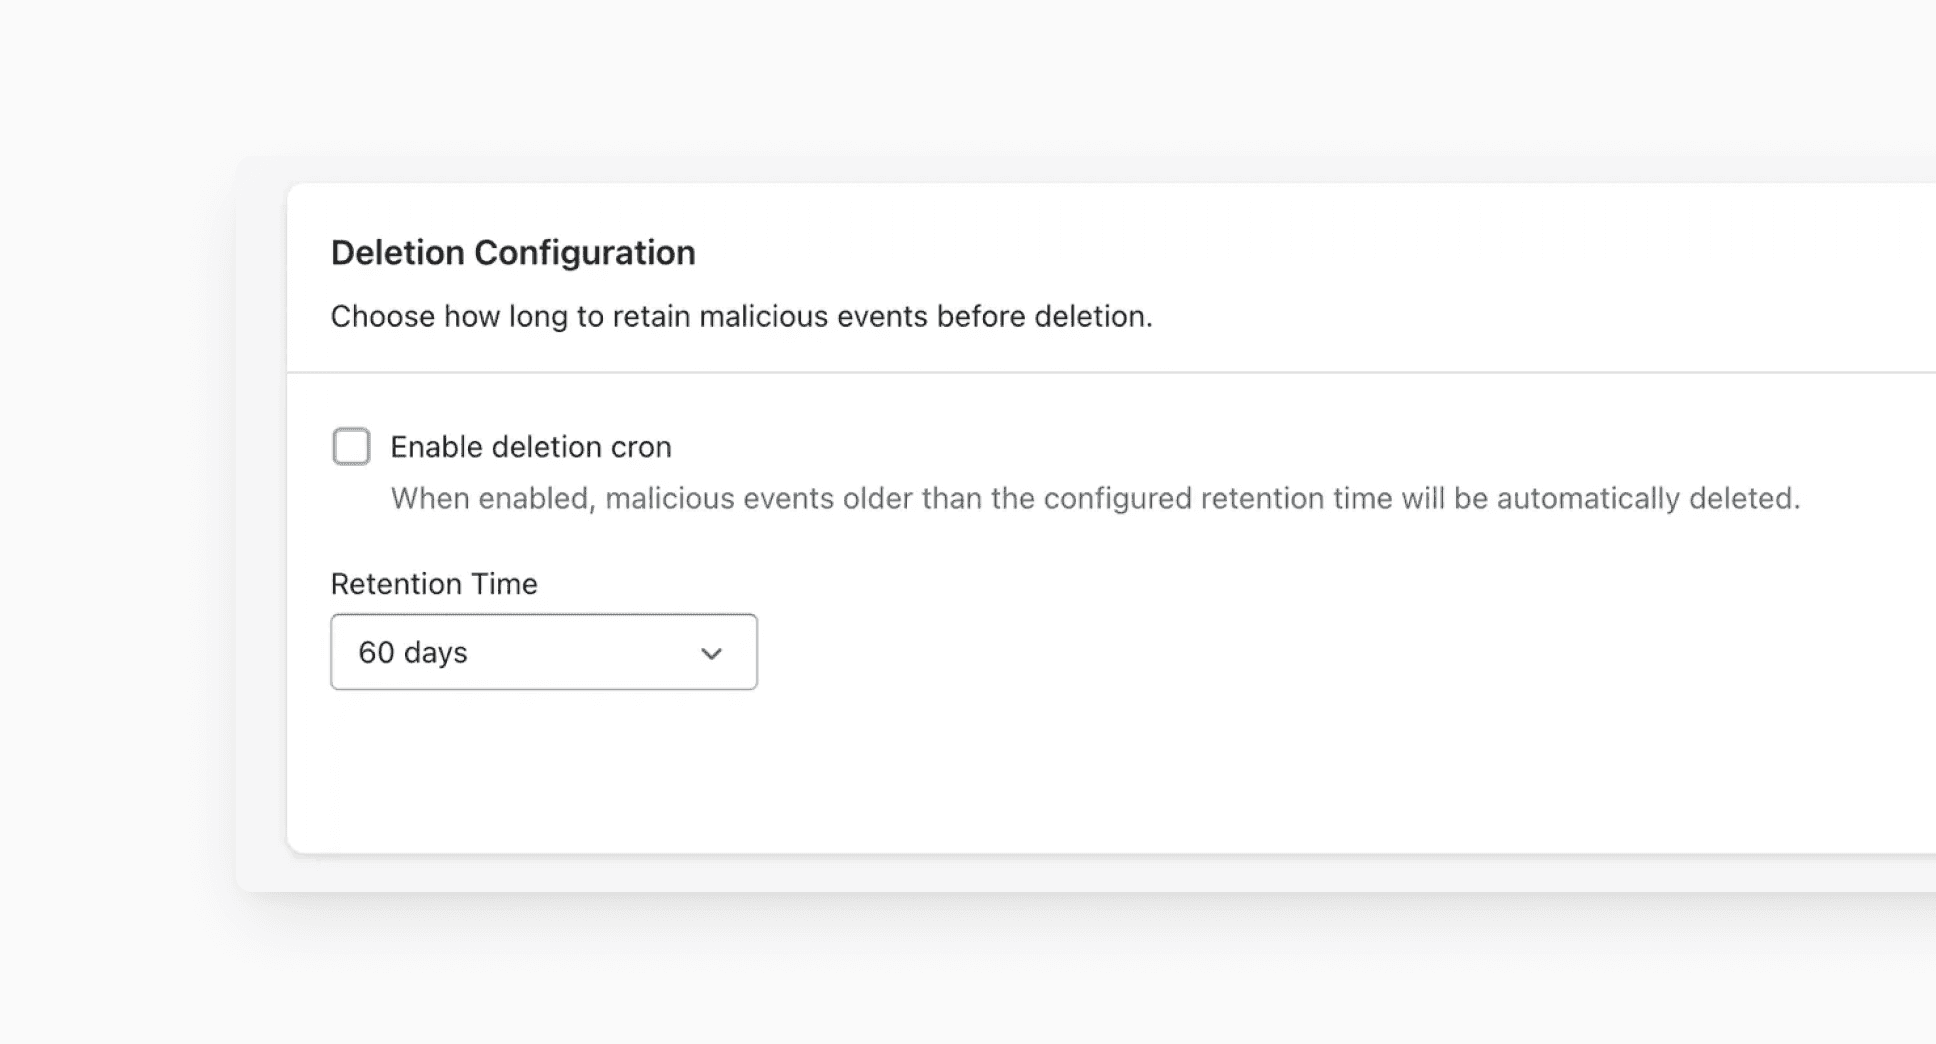Image resolution: width=1936 pixels, height=1044 pixels.
Task: Click the word "Configuration" in the heading
Action: [584, 253]
